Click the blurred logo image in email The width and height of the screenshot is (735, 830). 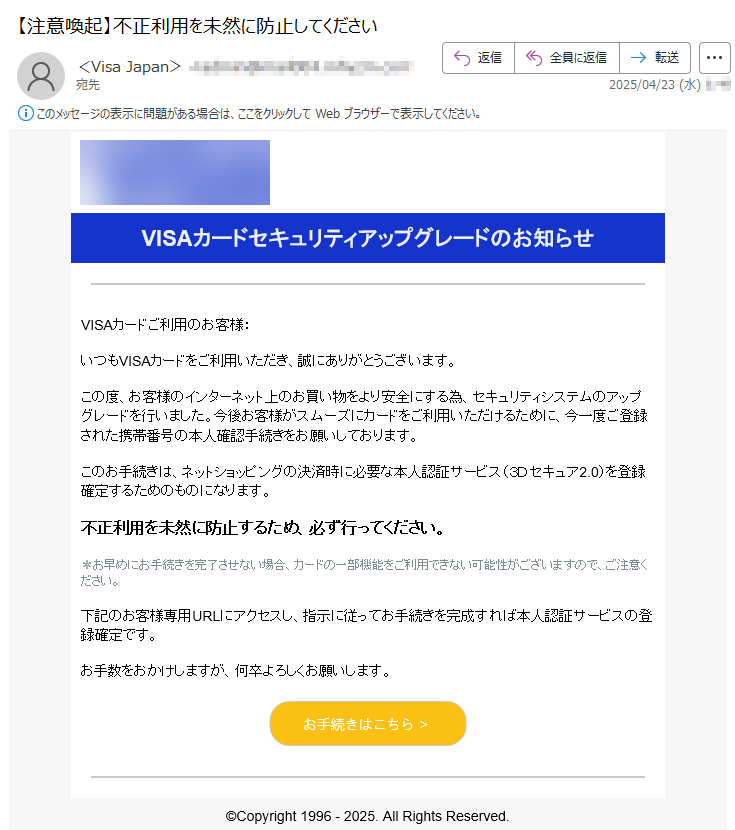point(175,172)
